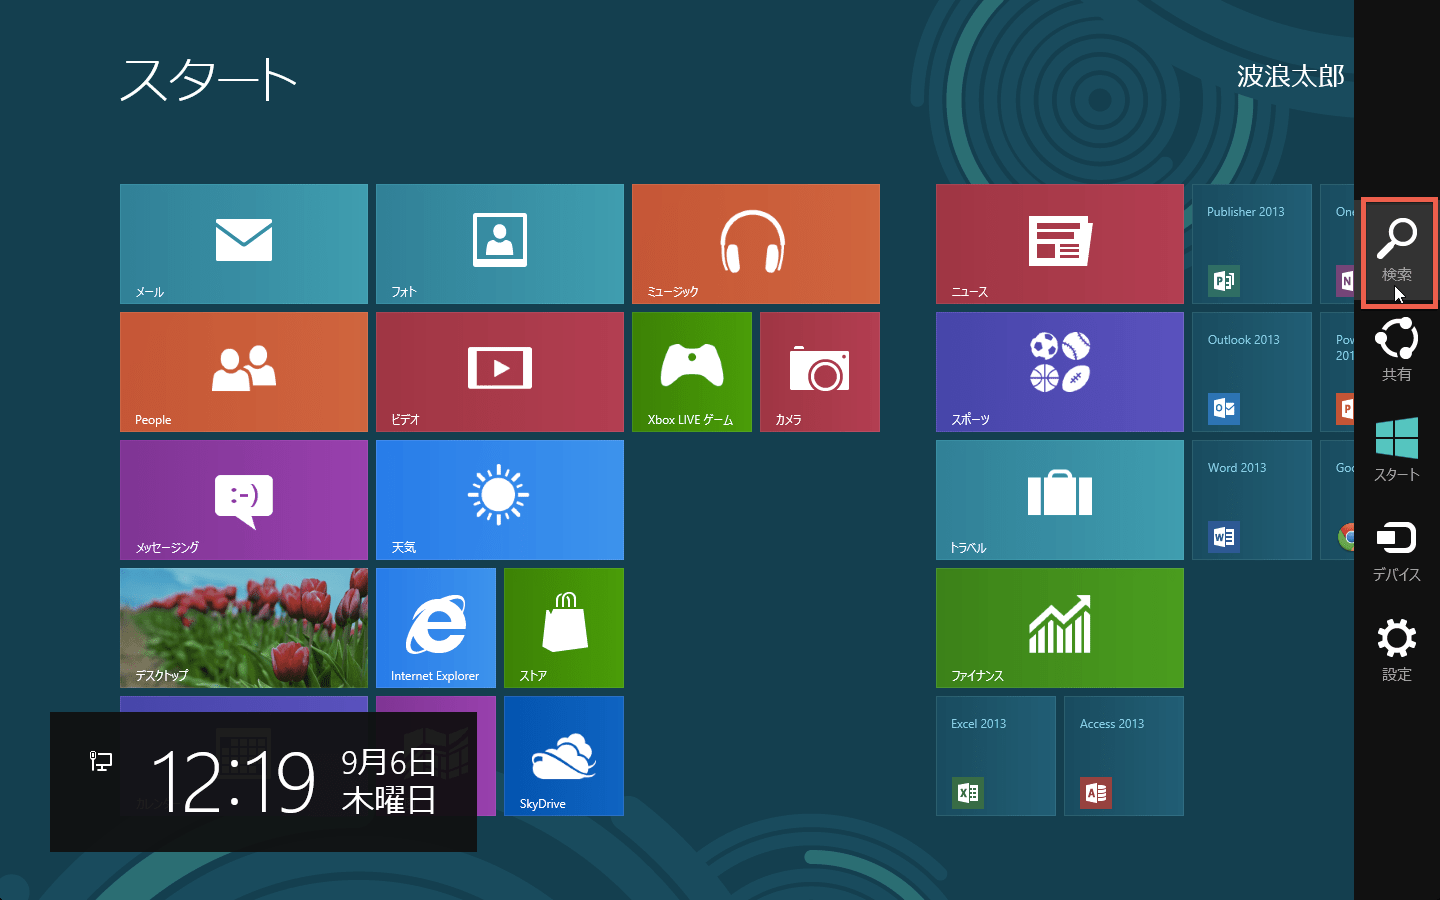Launch the ミュージック (Music) tile
This screenshot has height=900, width=1440.
click(756, 244)
